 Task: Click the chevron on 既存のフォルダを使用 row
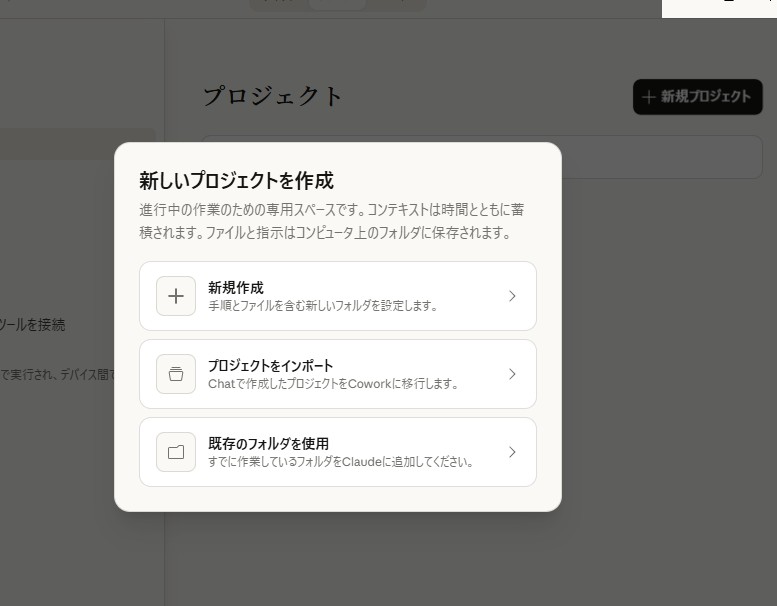[x=512, y=452]
